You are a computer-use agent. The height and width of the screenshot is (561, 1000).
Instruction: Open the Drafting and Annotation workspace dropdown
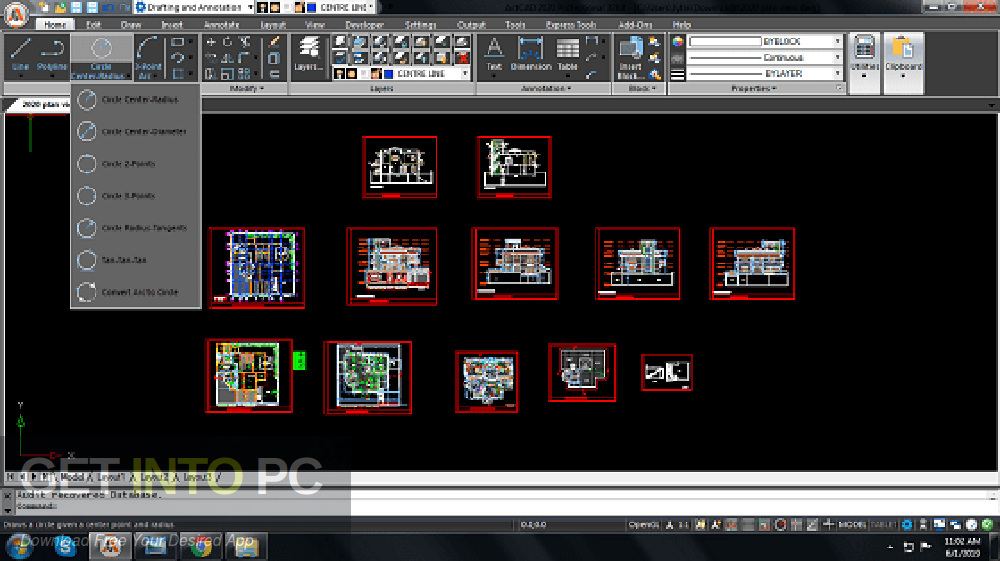(x=250, y=8)
